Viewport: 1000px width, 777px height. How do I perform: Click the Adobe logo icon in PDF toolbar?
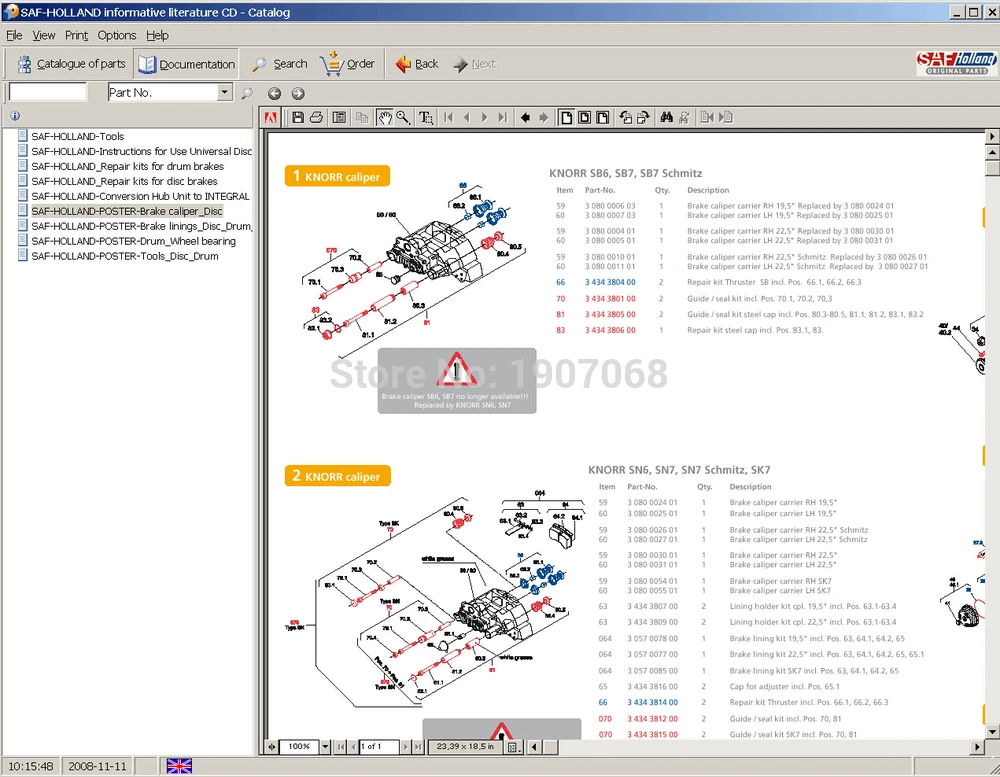coord(270,117)
